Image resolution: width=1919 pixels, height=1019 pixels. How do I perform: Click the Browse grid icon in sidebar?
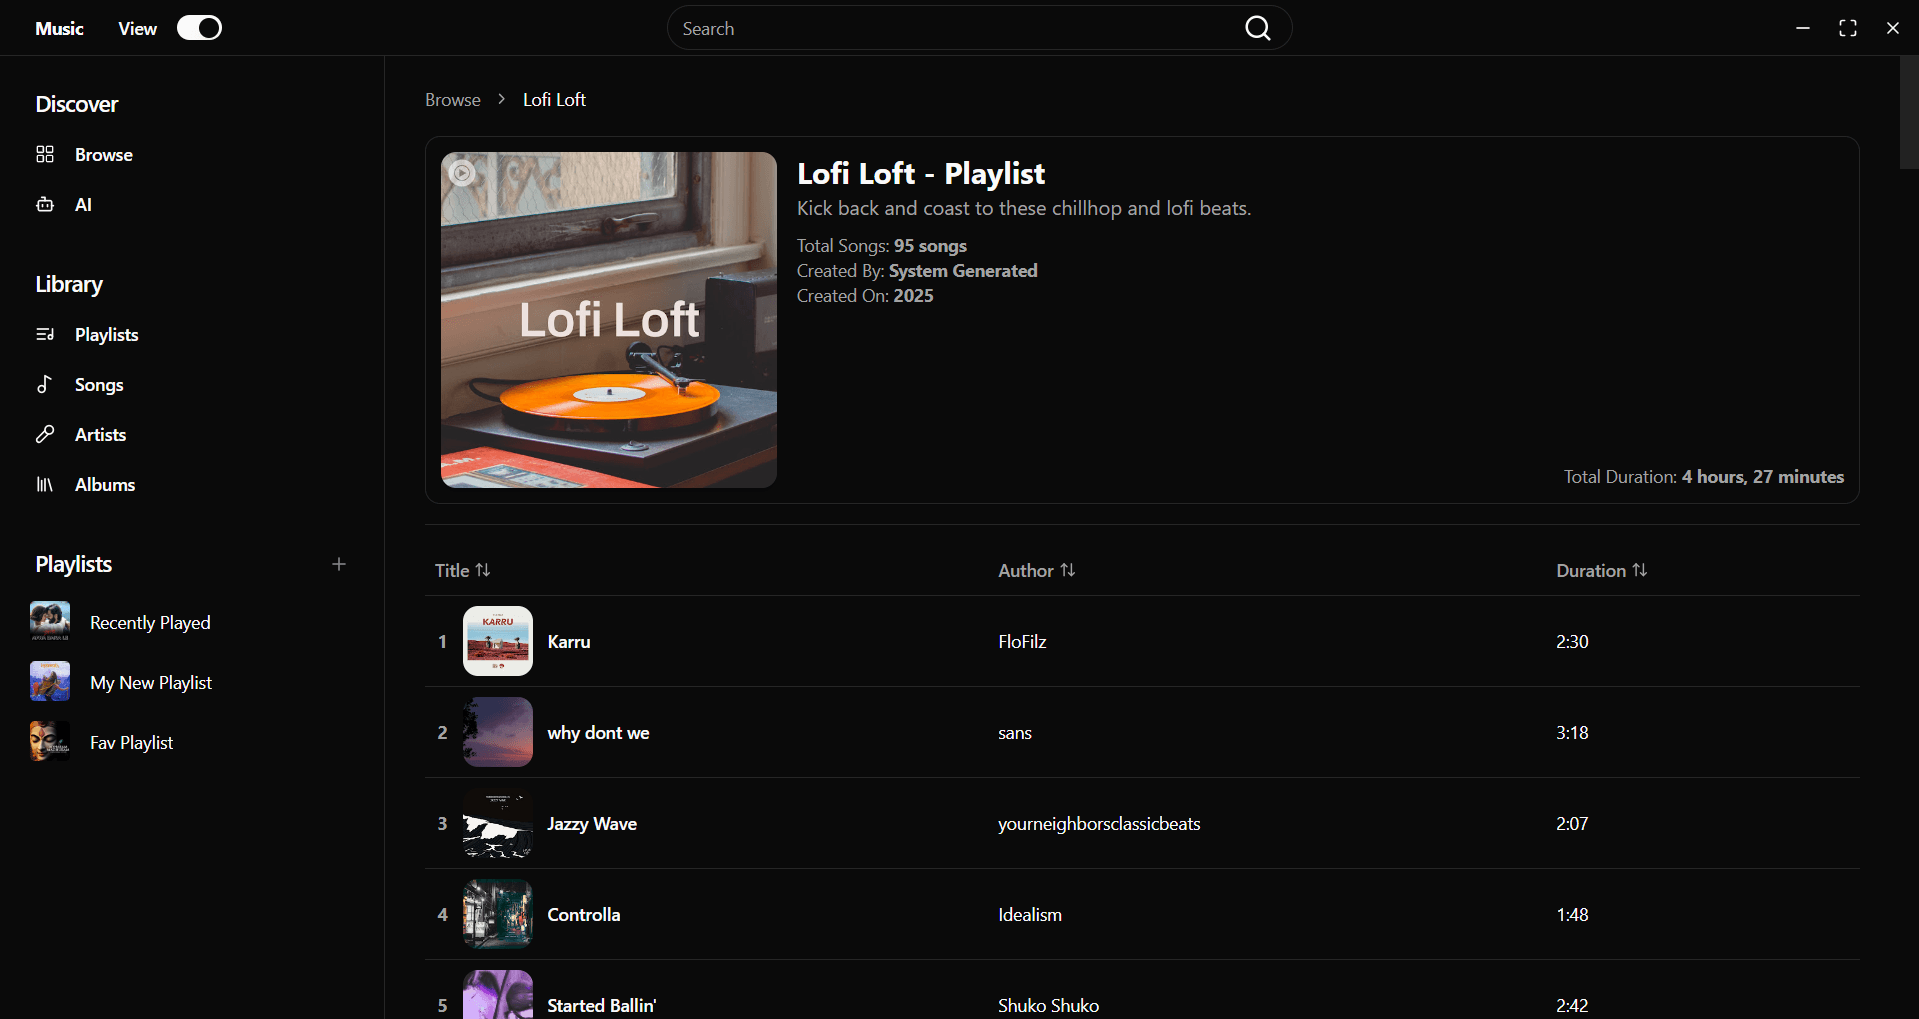pos(45,154)
